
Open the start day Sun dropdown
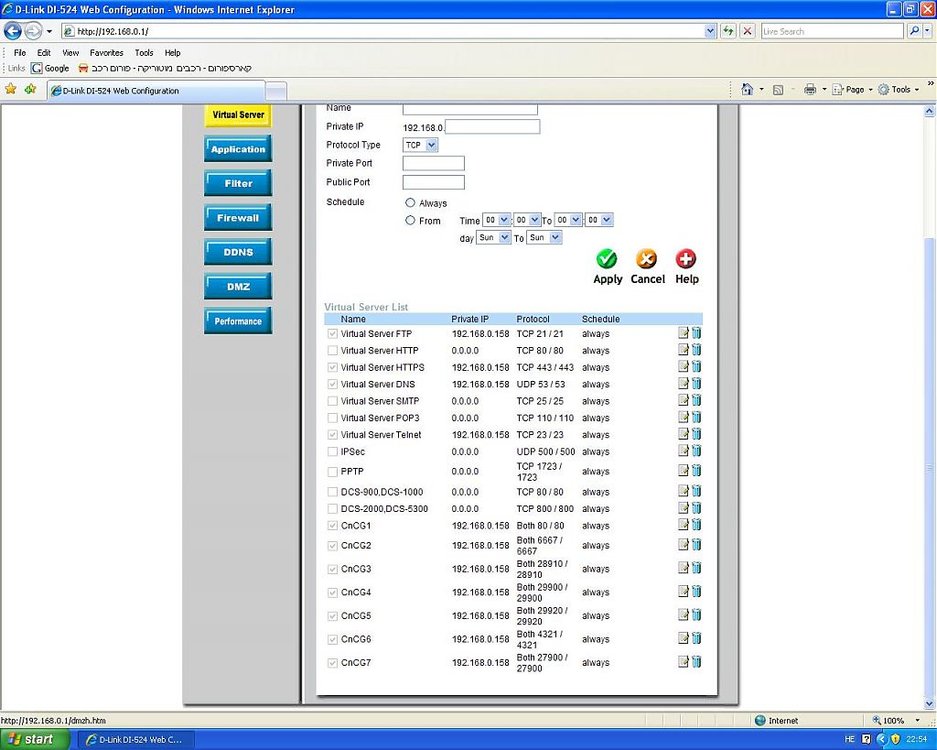[494, 238]
